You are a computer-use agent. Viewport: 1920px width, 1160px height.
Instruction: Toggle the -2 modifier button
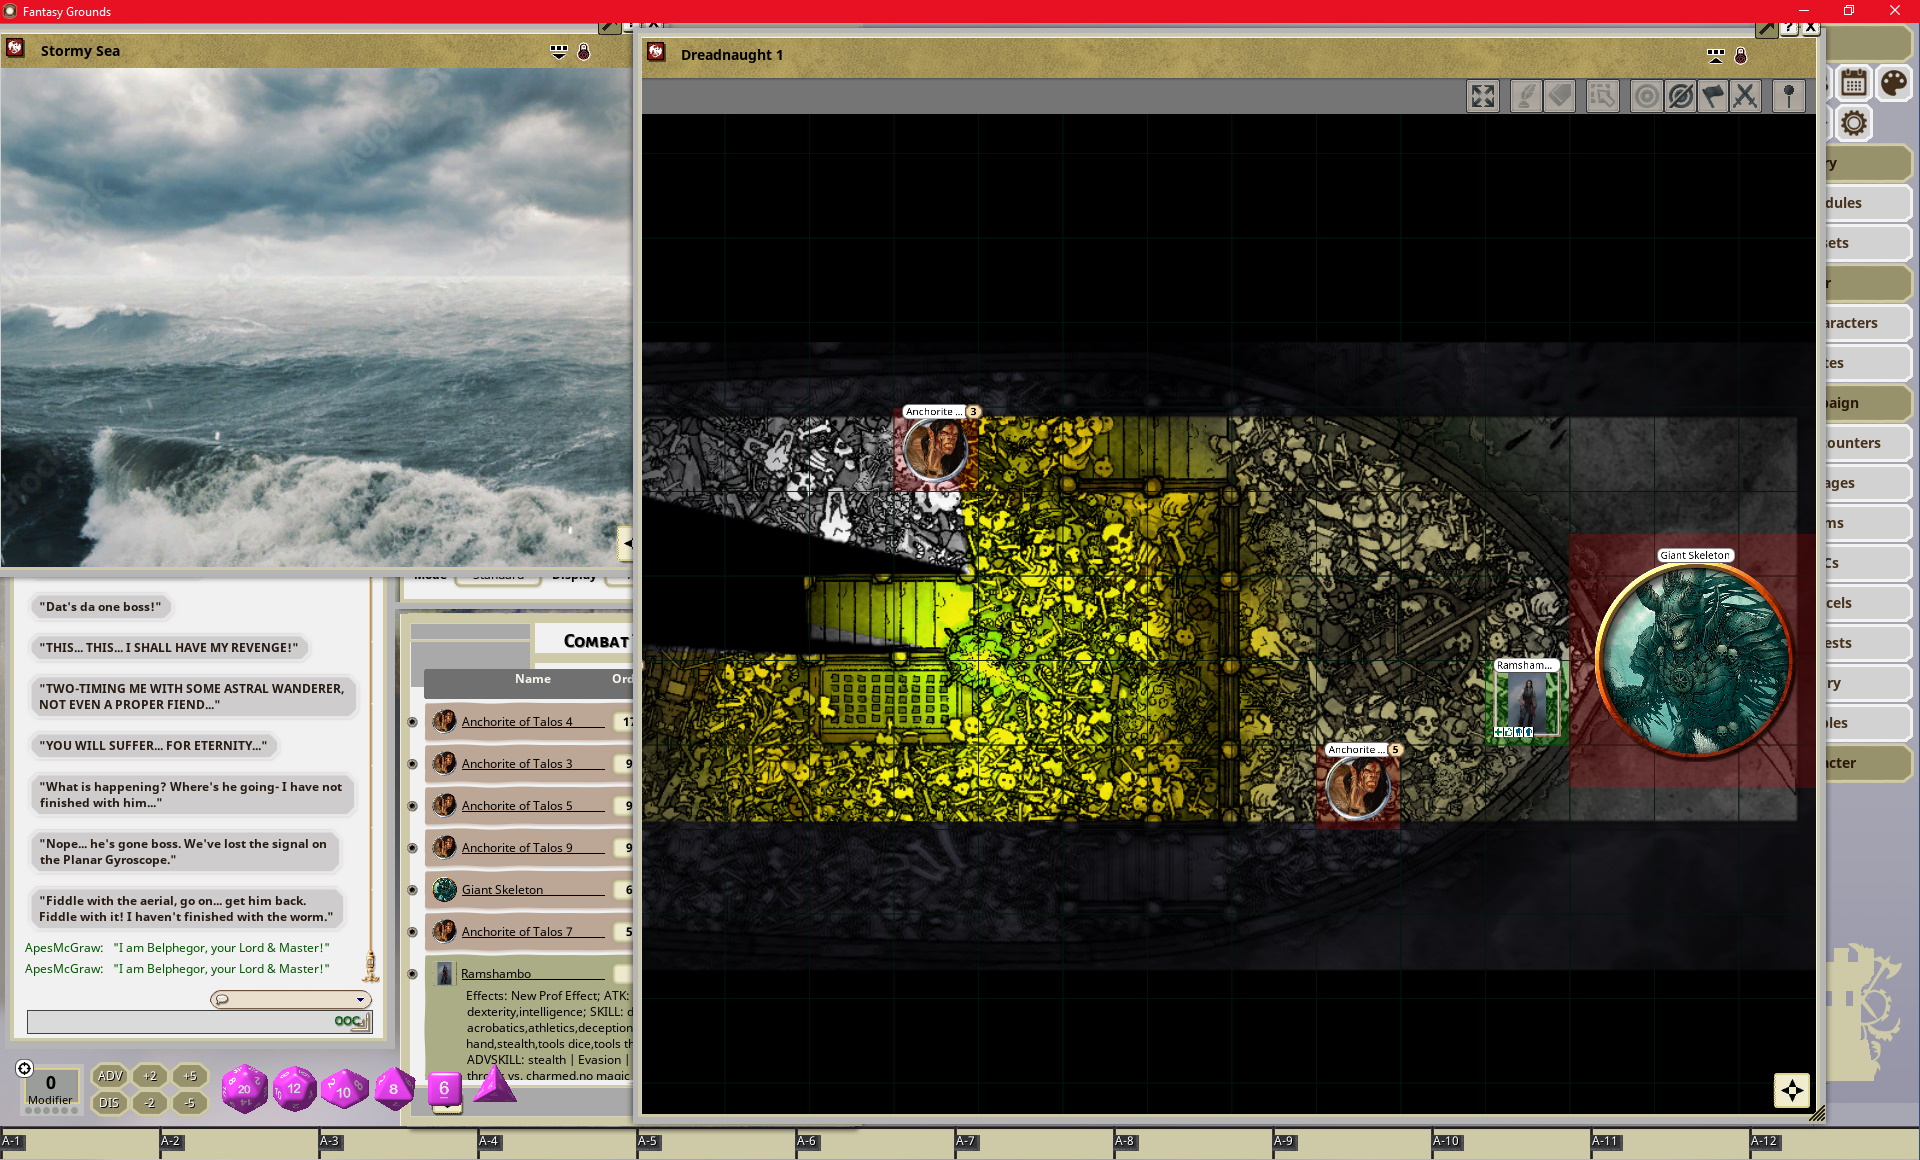coord(150,1103)
